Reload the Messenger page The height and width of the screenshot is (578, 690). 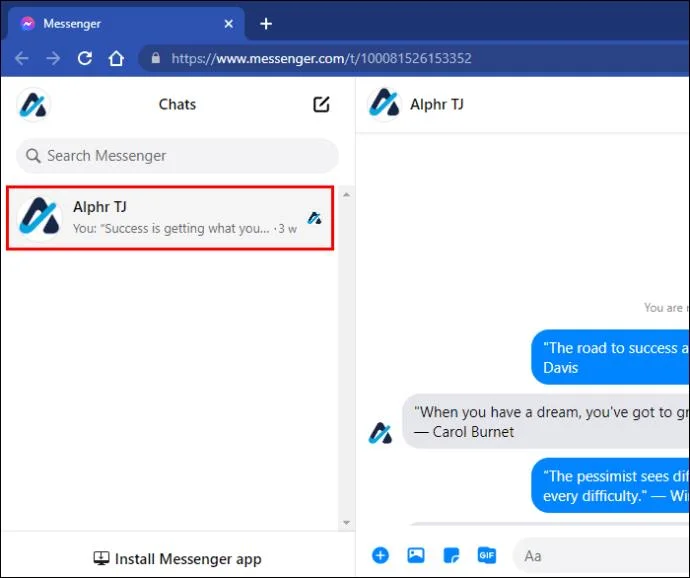click(85, 58)
